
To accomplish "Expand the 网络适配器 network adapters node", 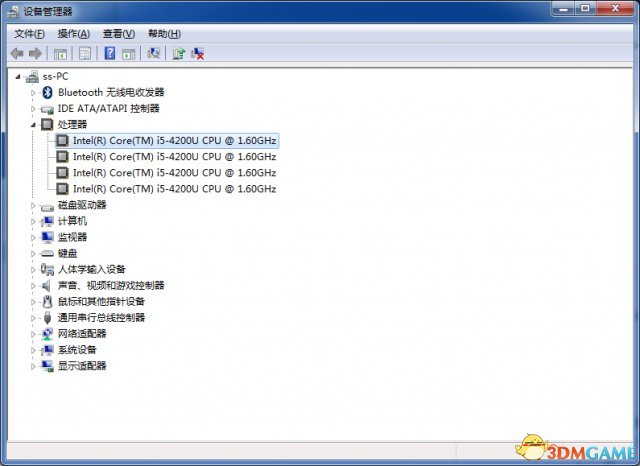I will [x=34, y=333].
